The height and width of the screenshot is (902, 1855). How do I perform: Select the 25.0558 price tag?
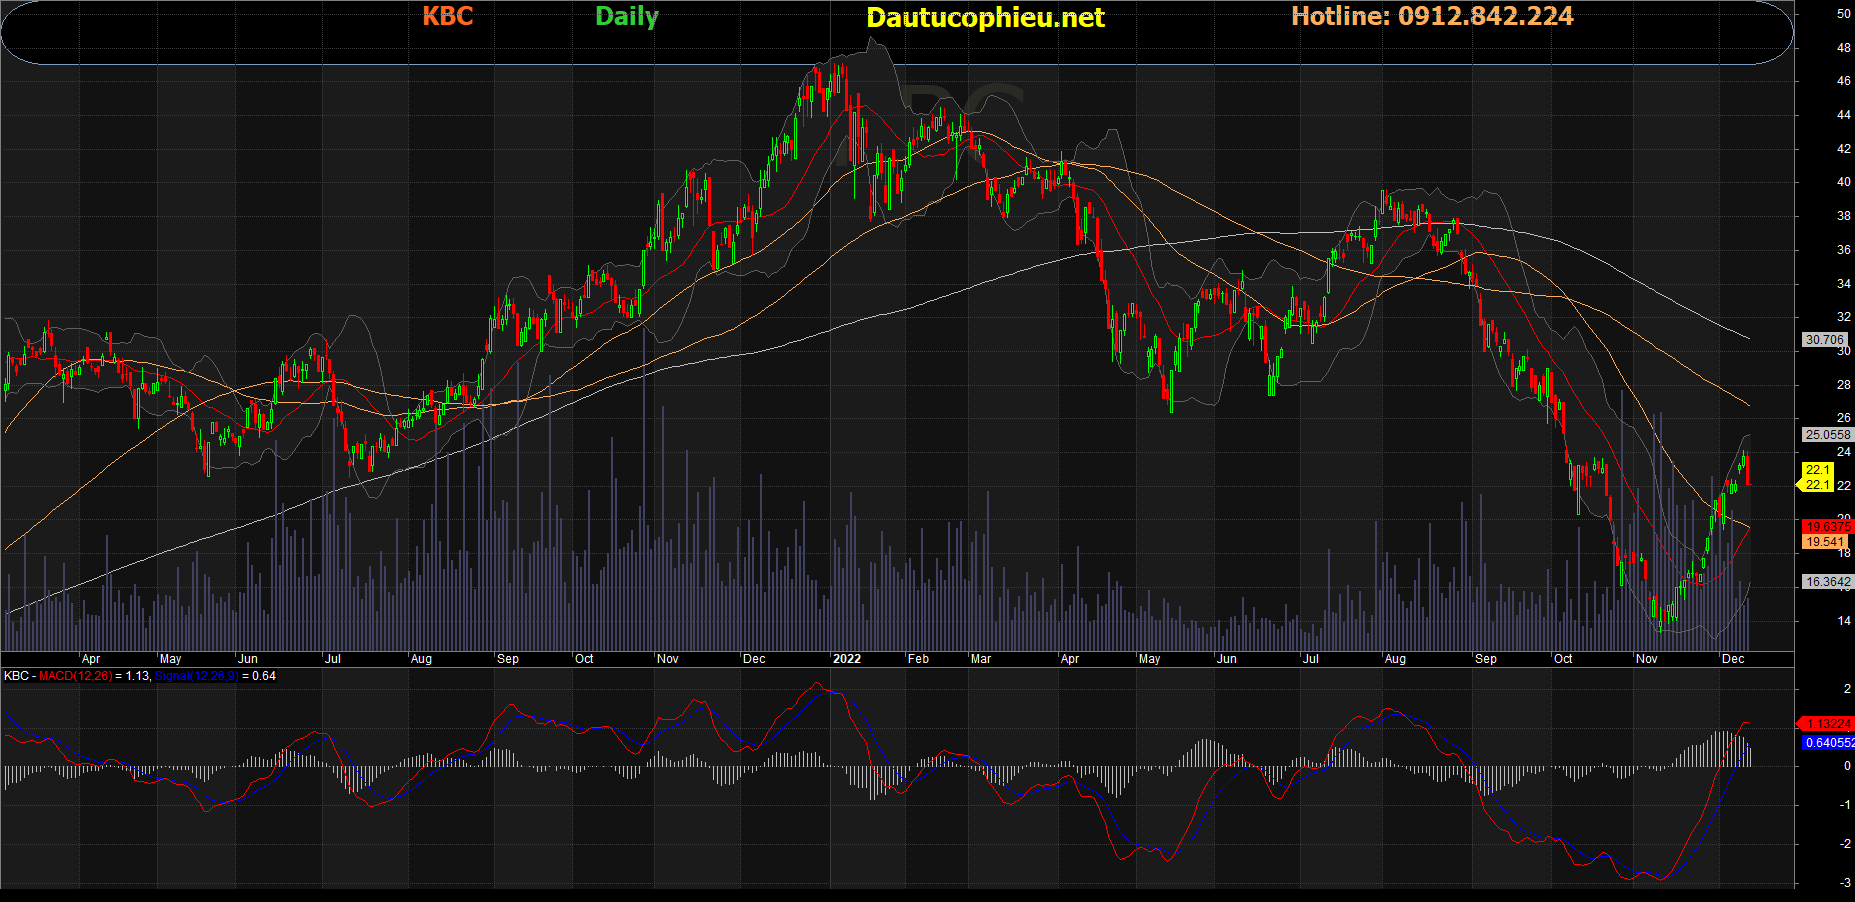(1827, 435)
